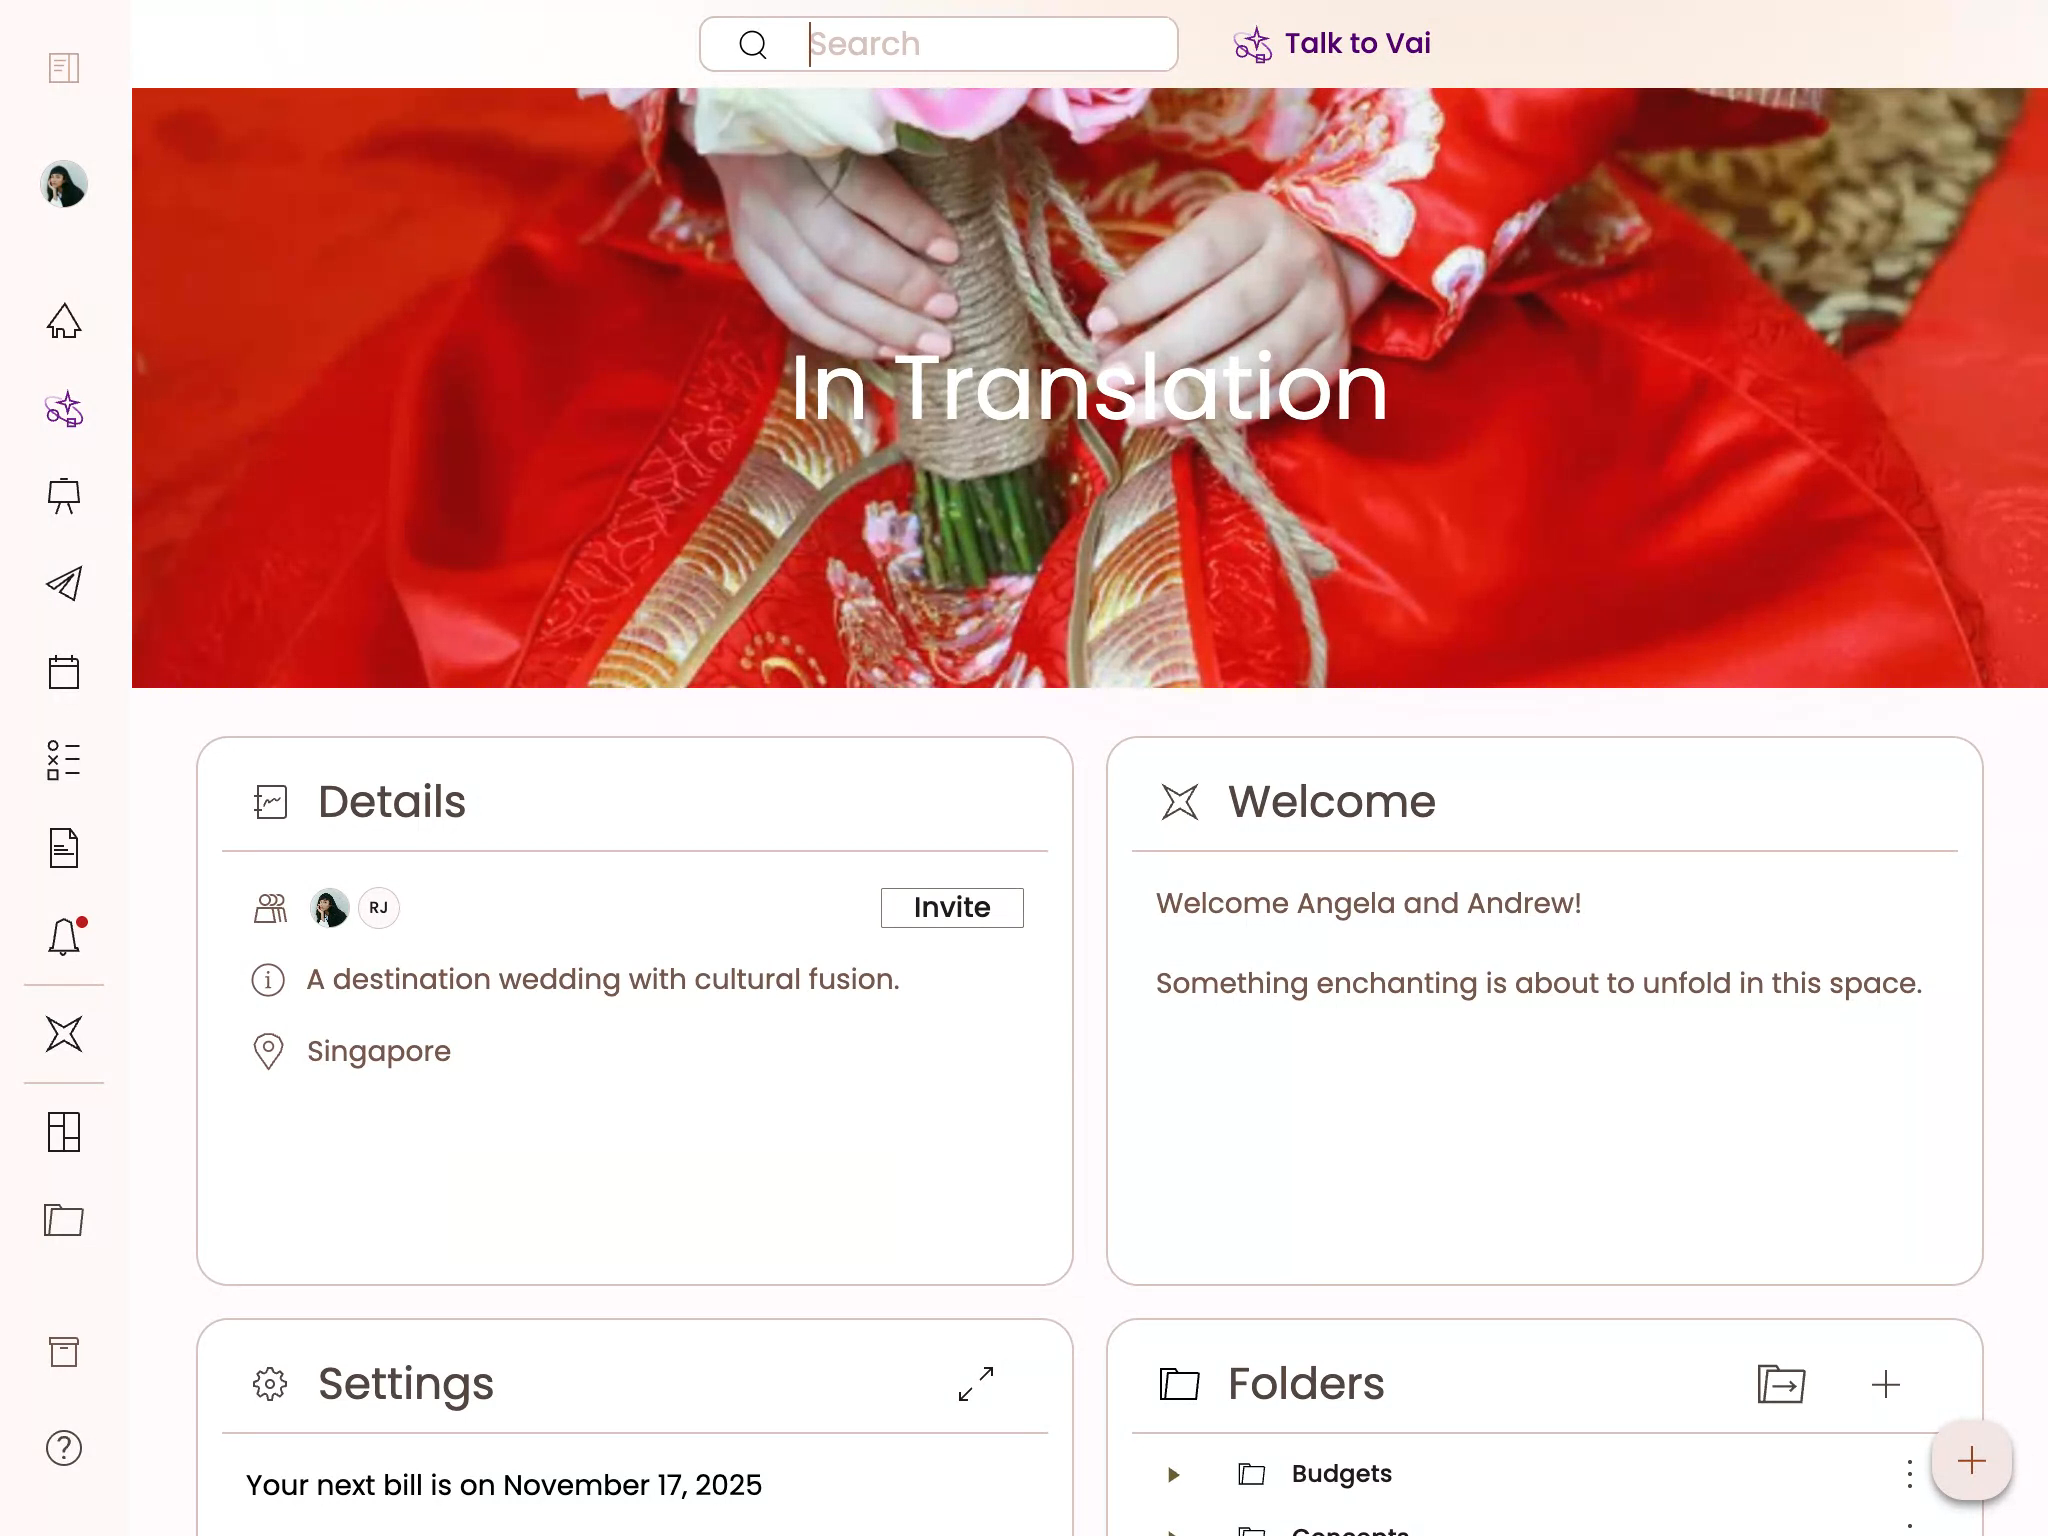Expand the Budgets folder
The width and height of the screenshot is (2048, 1536).
[1174, 1474]
